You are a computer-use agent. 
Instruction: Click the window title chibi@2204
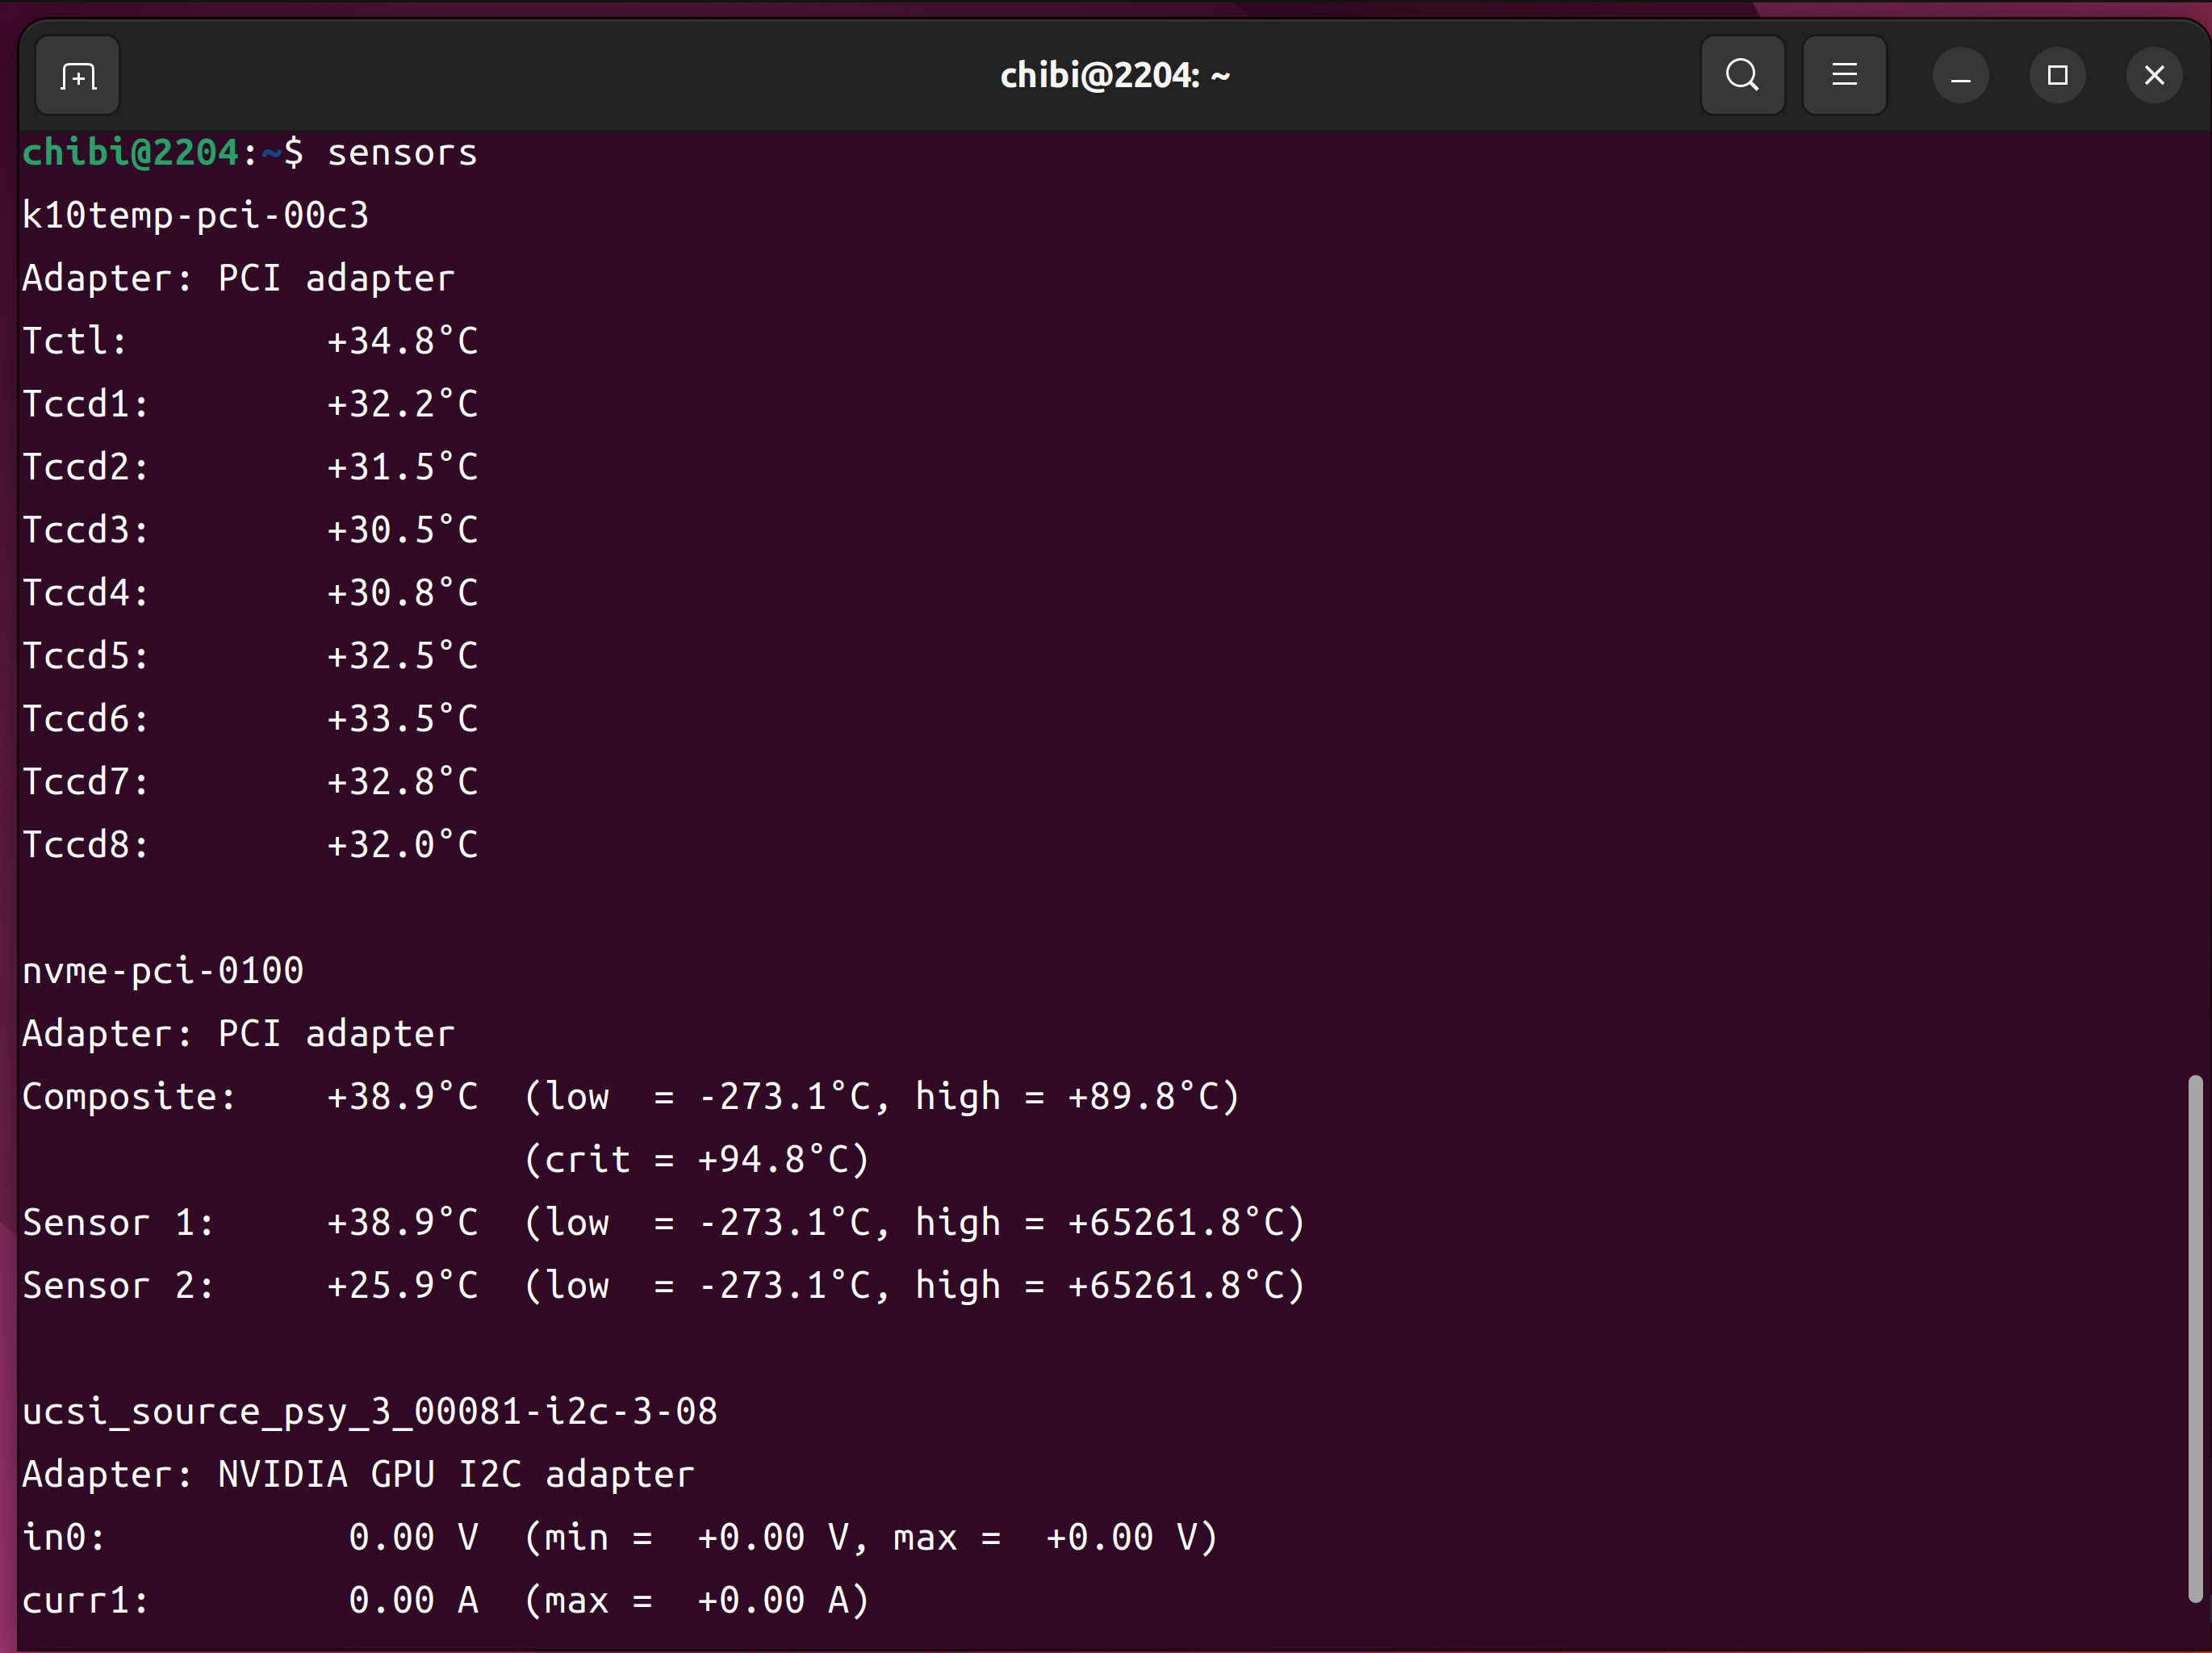1114,76
